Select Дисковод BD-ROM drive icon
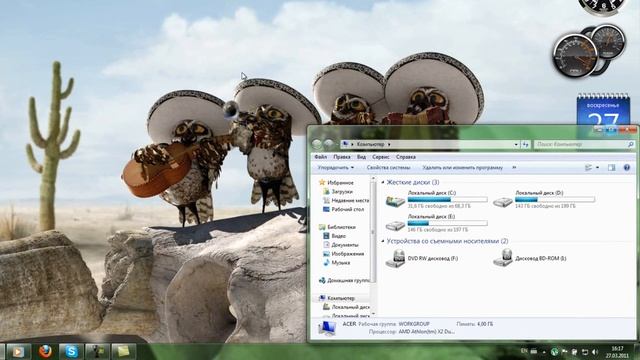Viewport: 640px width, 360px height. [x=502, y=258]
